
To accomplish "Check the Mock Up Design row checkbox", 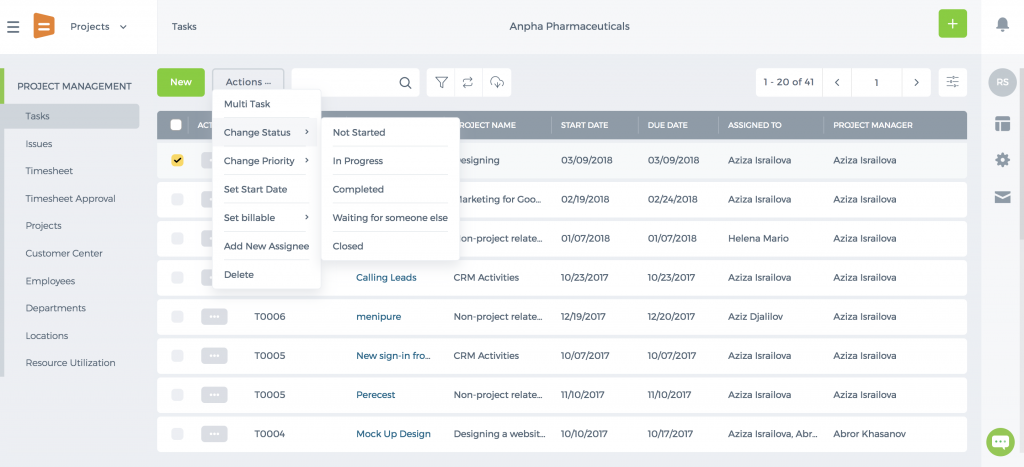I will [x=177, y=434].
